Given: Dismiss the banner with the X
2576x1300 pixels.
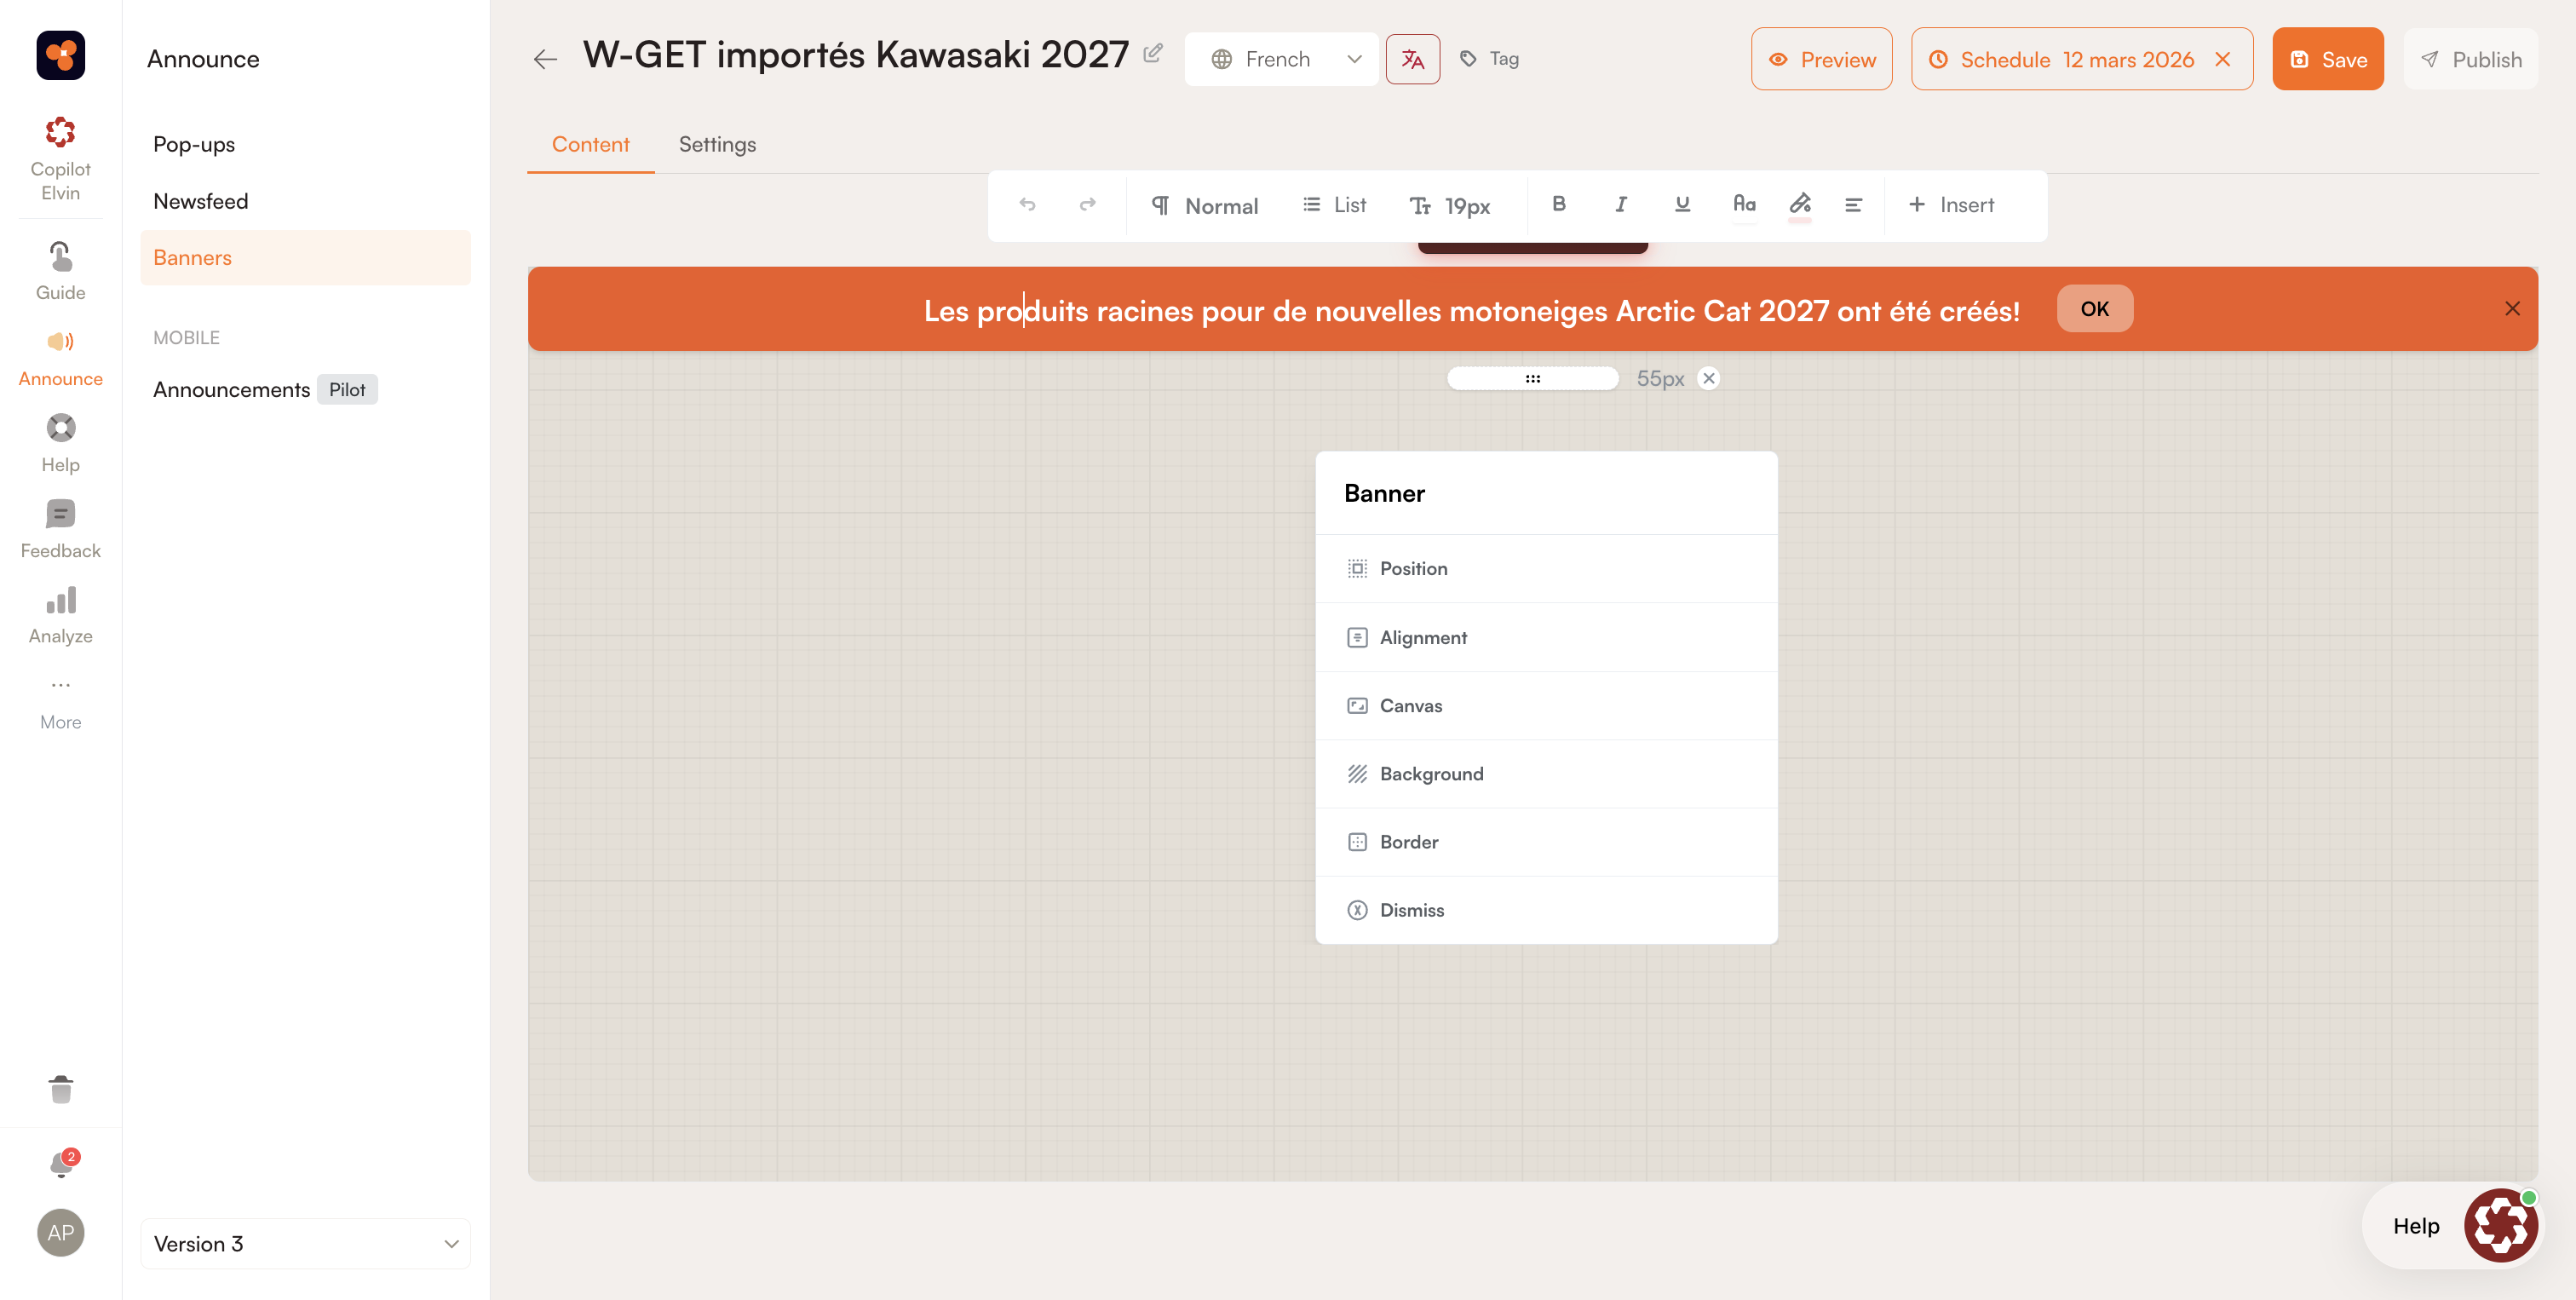Looking at the screenshot, I should pyautogui.click(x=2512, y=308).
